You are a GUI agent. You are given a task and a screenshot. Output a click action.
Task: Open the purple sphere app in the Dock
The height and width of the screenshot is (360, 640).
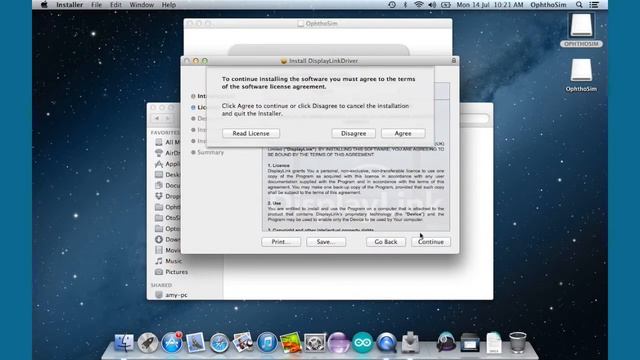(338, 342)
